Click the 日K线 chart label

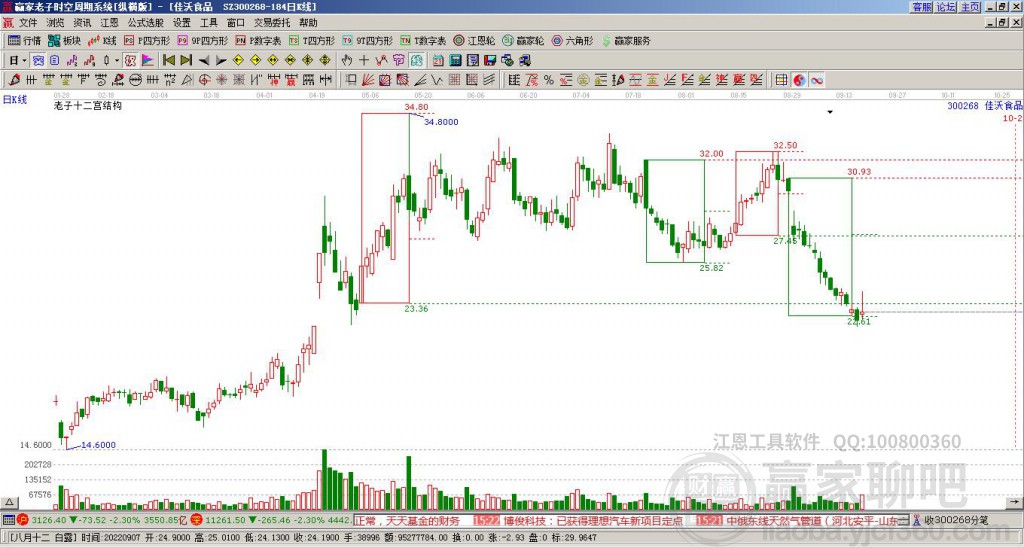(x=15, y=100)
